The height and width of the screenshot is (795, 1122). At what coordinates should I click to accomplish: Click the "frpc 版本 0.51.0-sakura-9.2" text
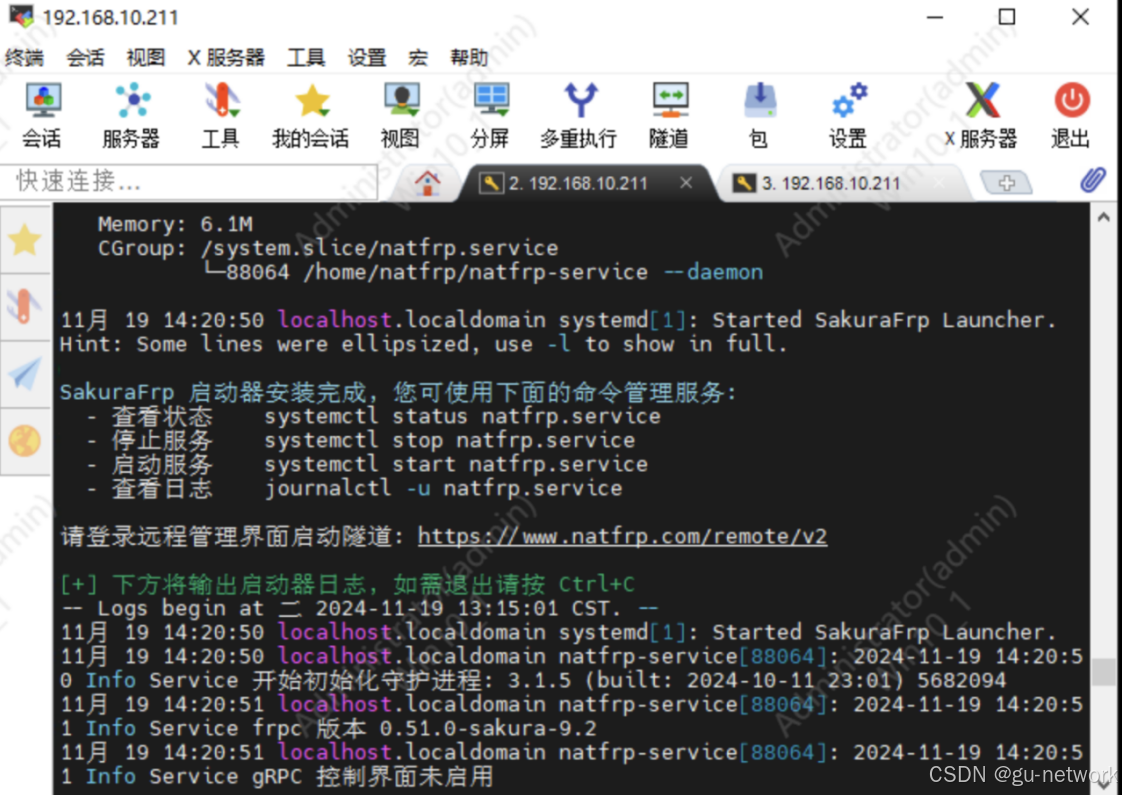coord(424,728)
